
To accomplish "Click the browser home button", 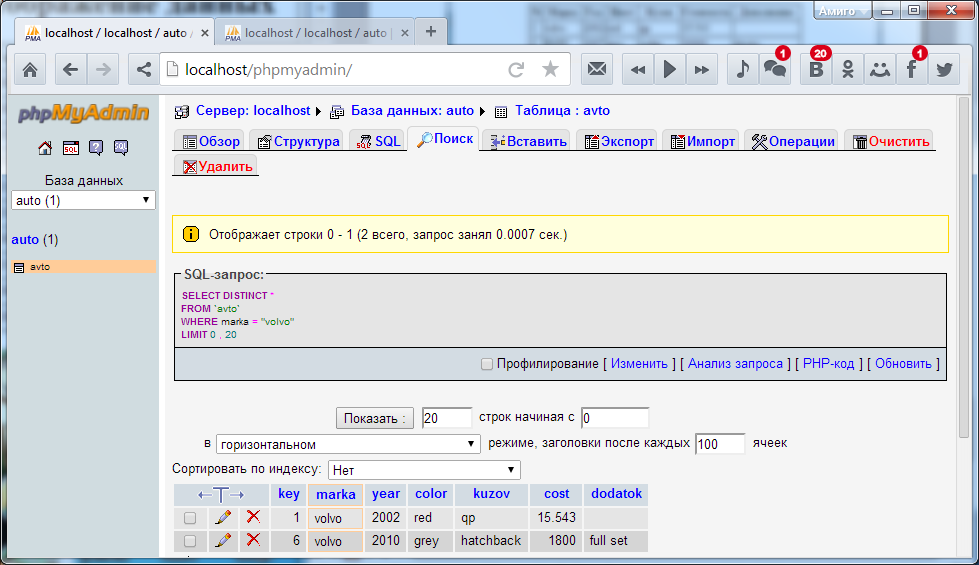I will (30, 69).
